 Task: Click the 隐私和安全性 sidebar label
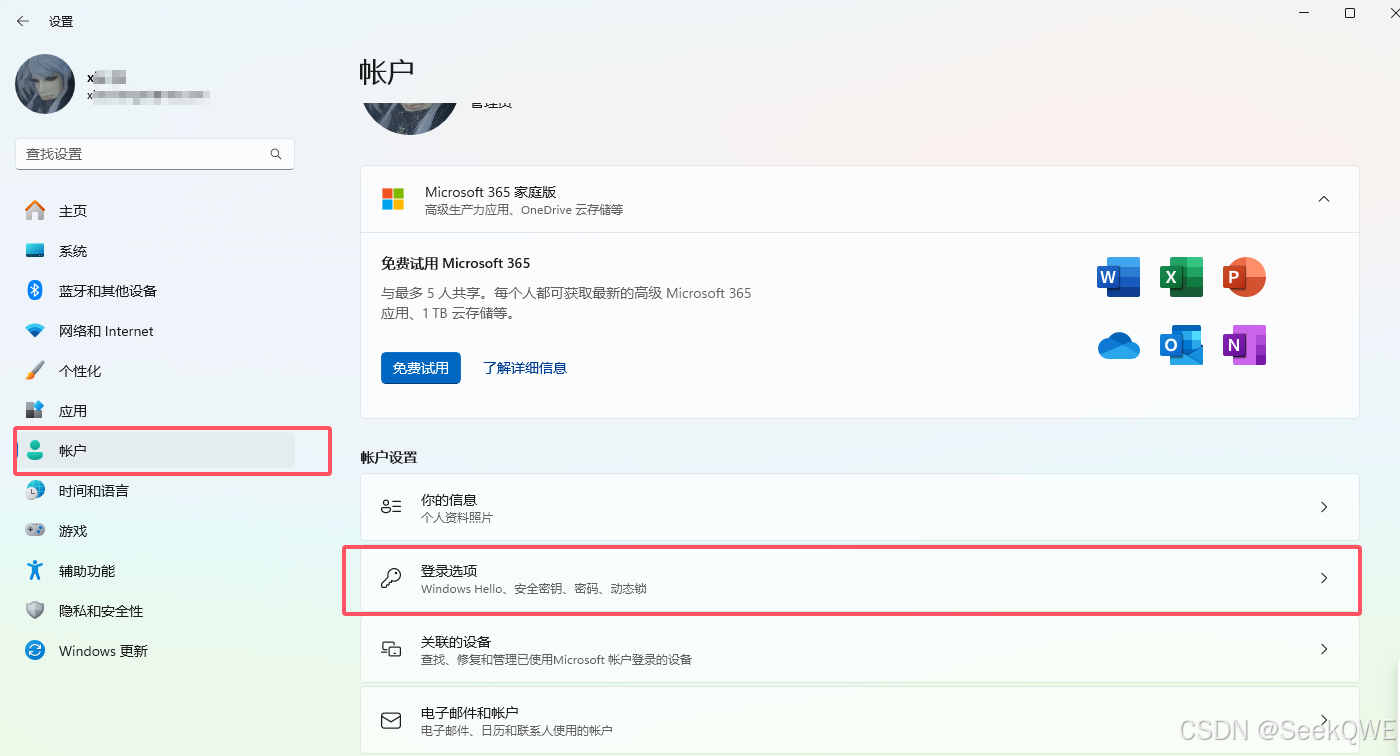(x=101, y=610)
